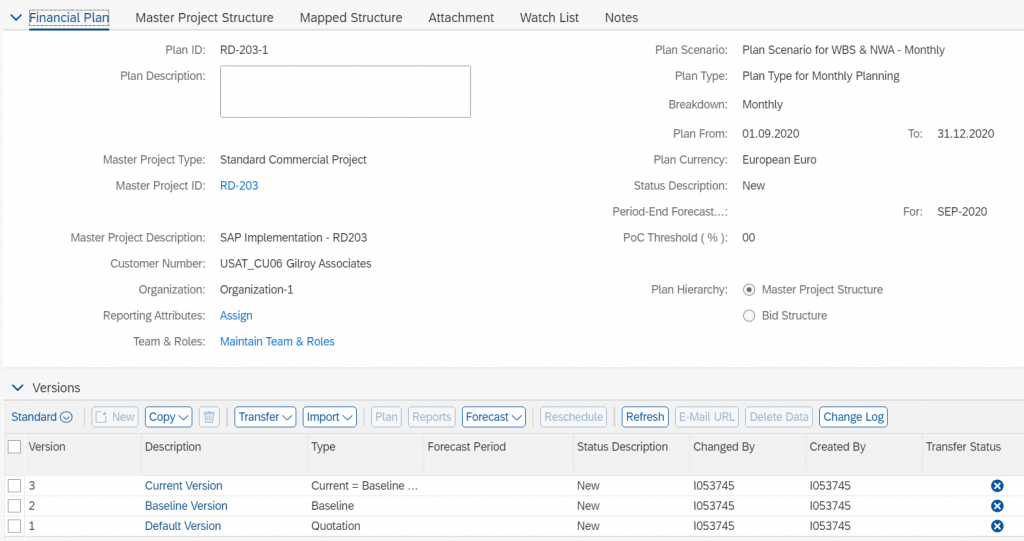Screen dimensions: 1024x541
Task: Click into the Plan Description text box
Action: pos(345,91)
